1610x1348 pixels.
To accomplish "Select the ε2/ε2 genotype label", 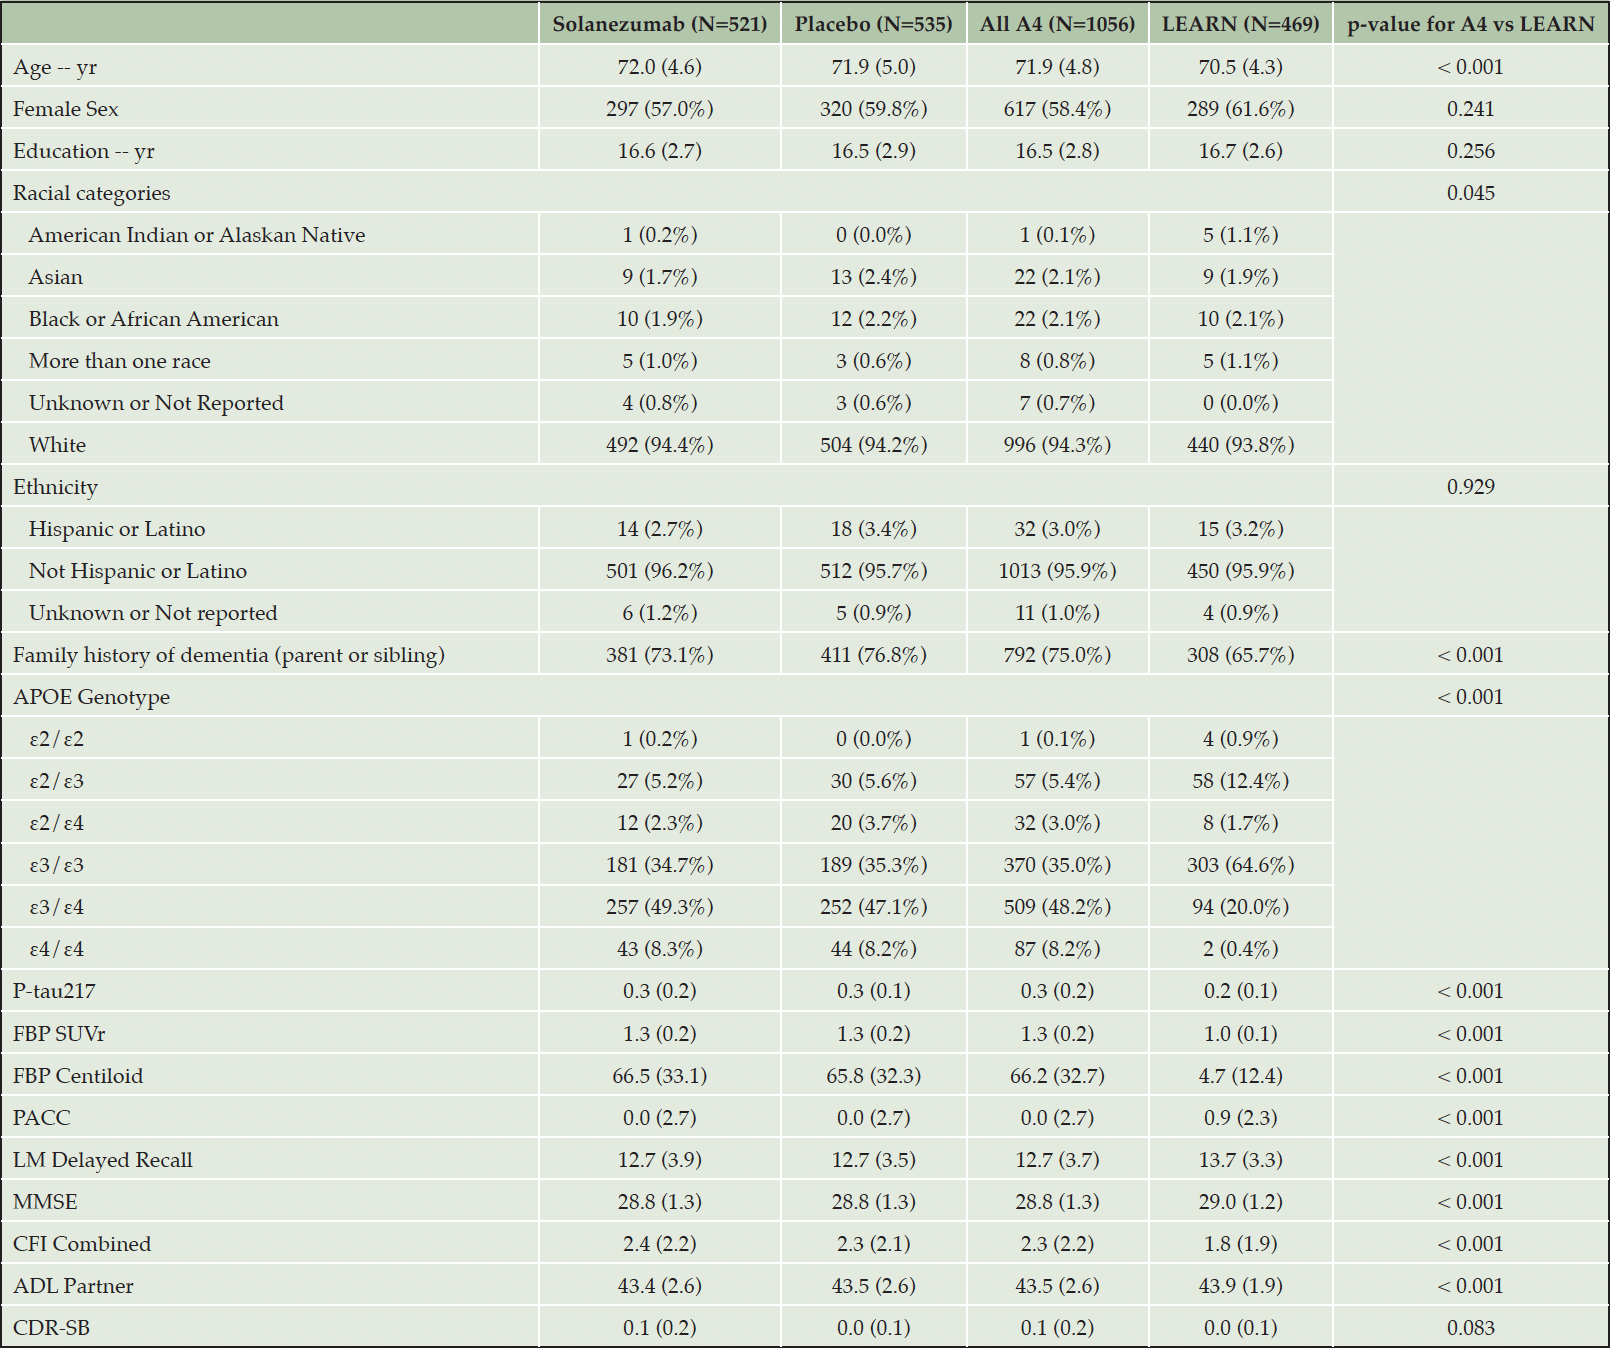I will [57, 739].
